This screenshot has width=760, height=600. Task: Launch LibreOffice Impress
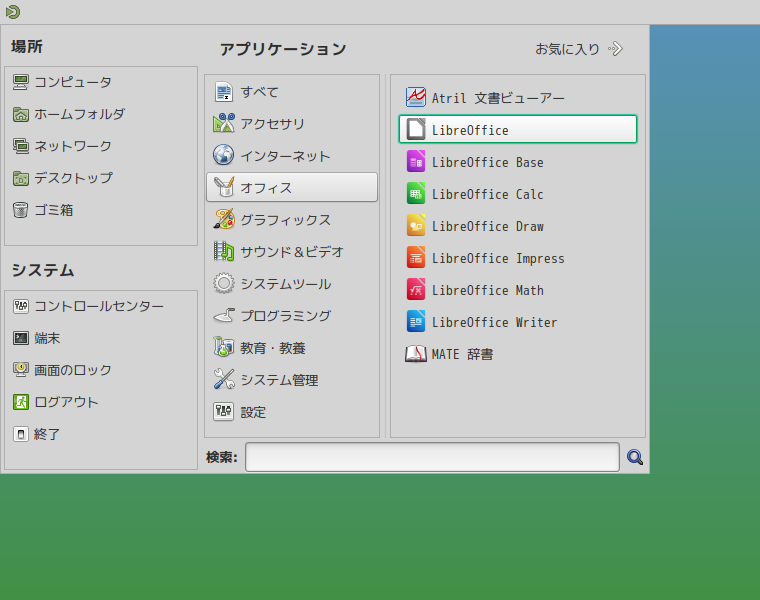pos(518,258)
